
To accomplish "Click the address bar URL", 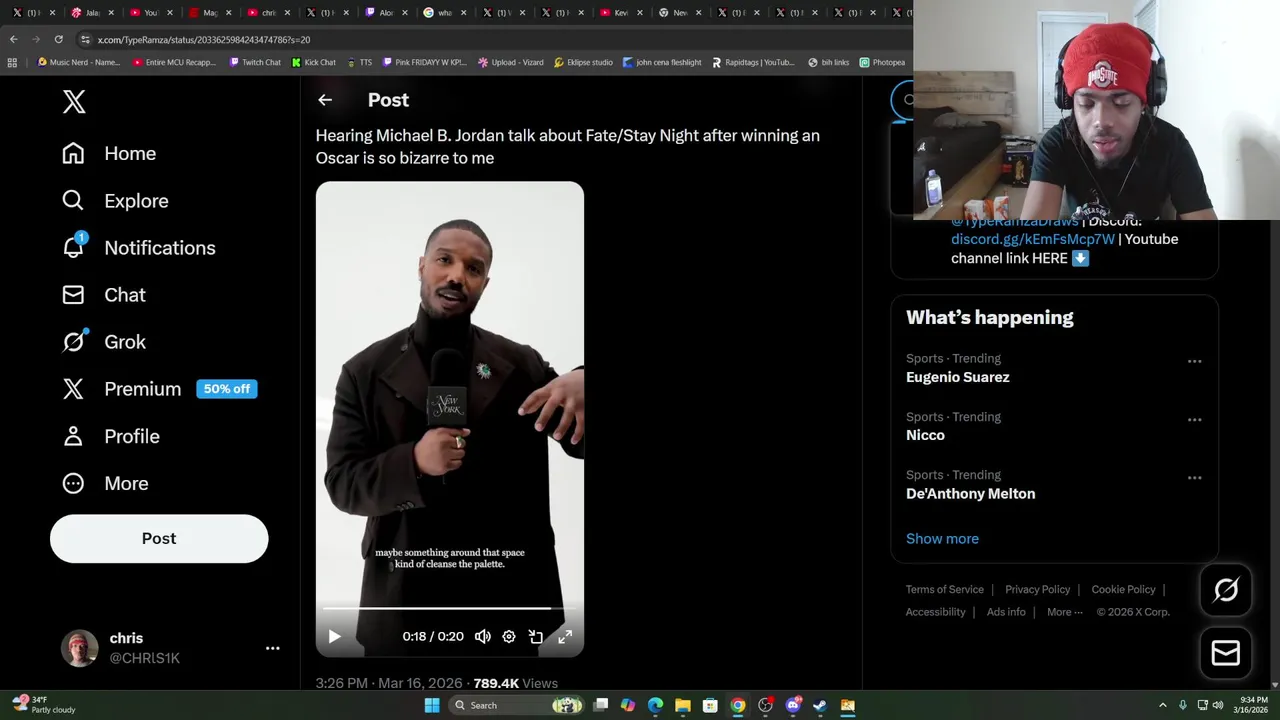I will (204, 40).
